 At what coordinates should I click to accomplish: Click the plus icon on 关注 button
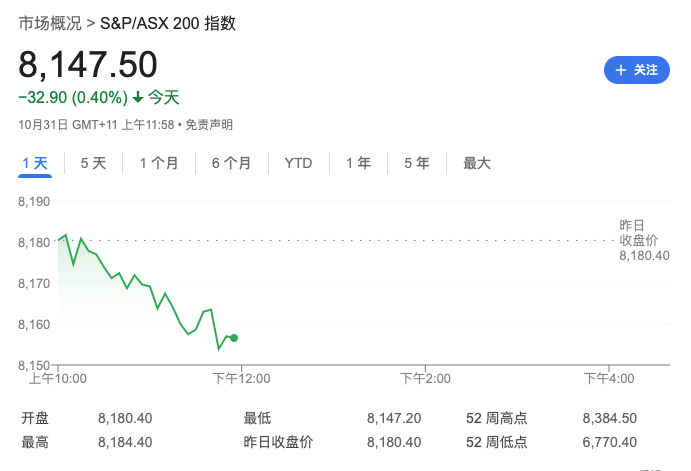click(x=621, y=70)
